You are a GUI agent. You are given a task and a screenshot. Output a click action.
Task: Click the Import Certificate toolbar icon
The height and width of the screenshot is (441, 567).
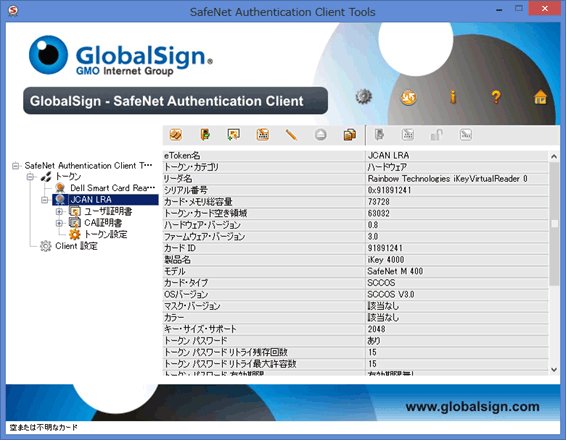tap(234, 135)
